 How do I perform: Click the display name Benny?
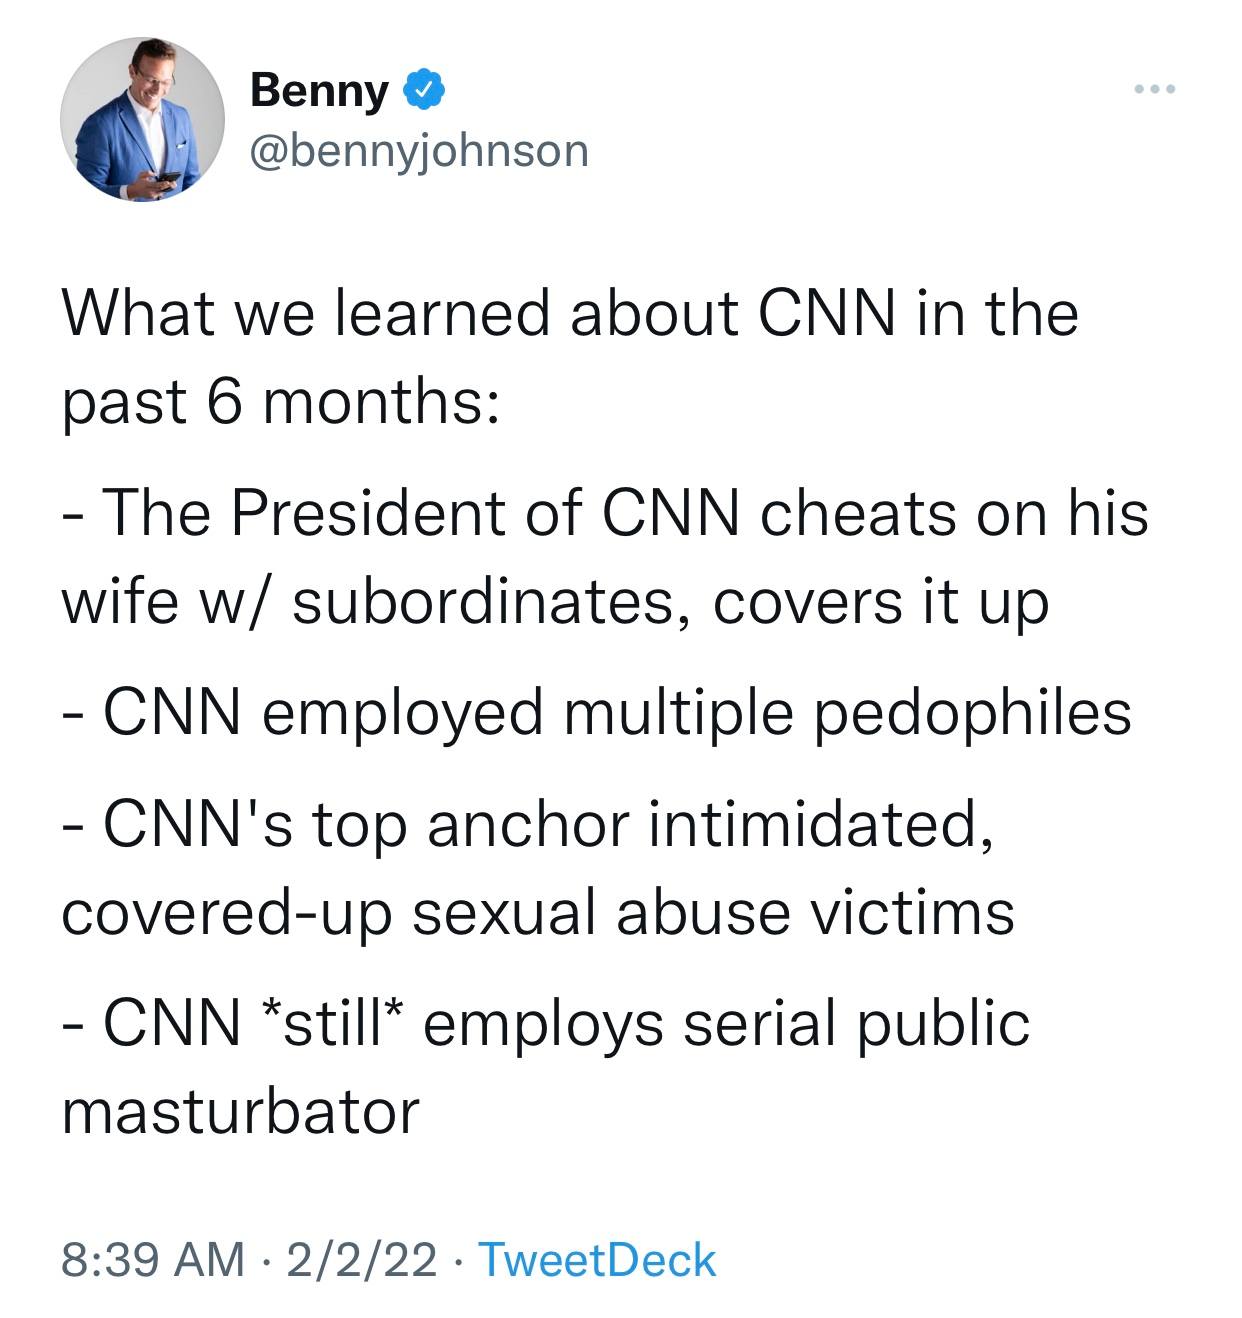[319, 91]
